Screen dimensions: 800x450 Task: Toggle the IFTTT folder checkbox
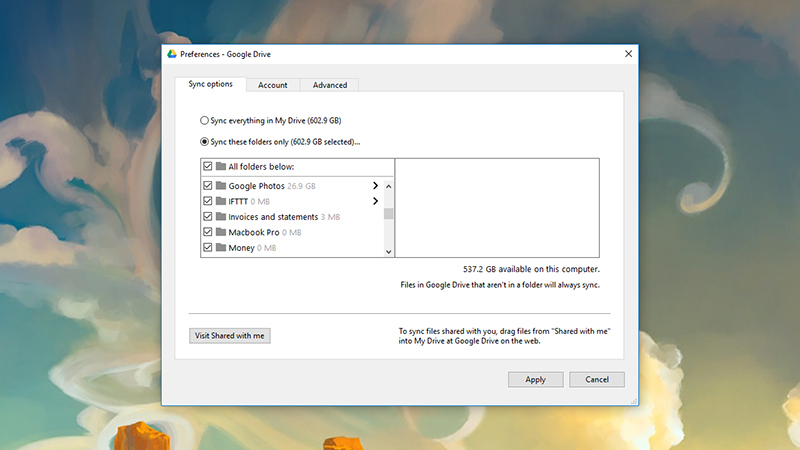(208, 201)
